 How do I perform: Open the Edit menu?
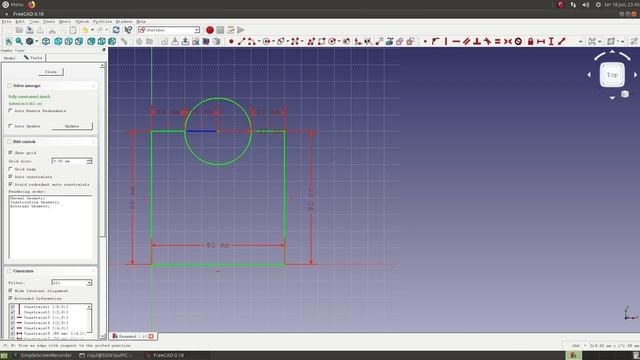click(20, 22)
